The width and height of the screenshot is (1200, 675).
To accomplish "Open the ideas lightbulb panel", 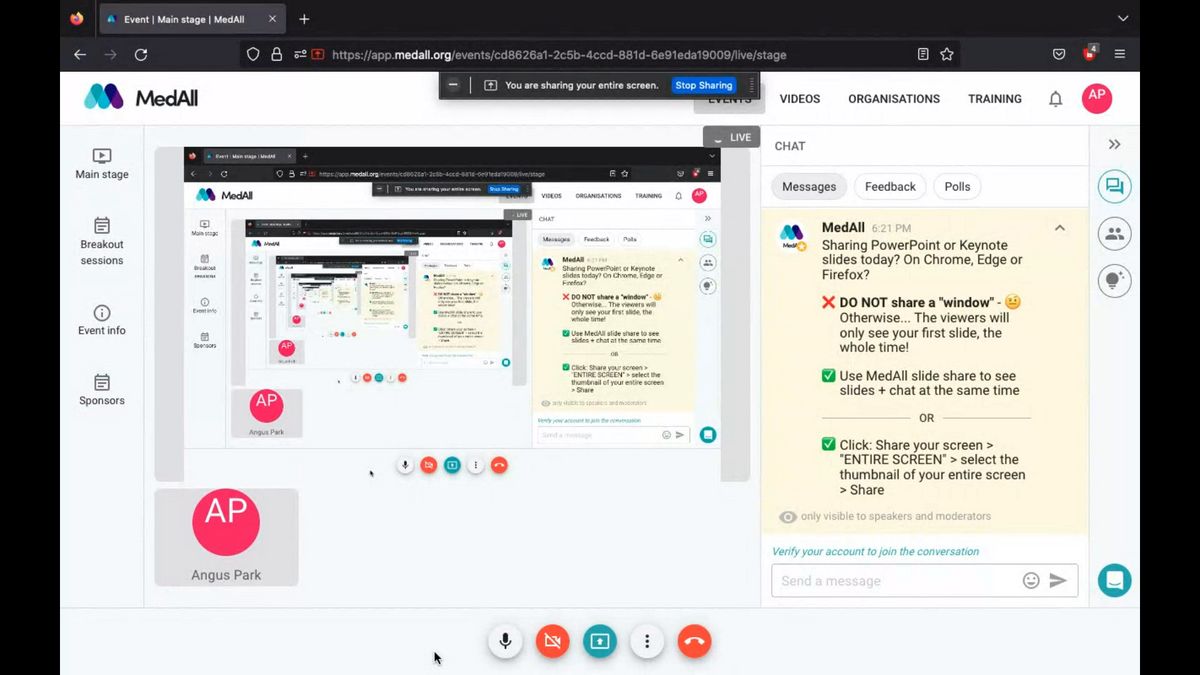I will 1115,281.
